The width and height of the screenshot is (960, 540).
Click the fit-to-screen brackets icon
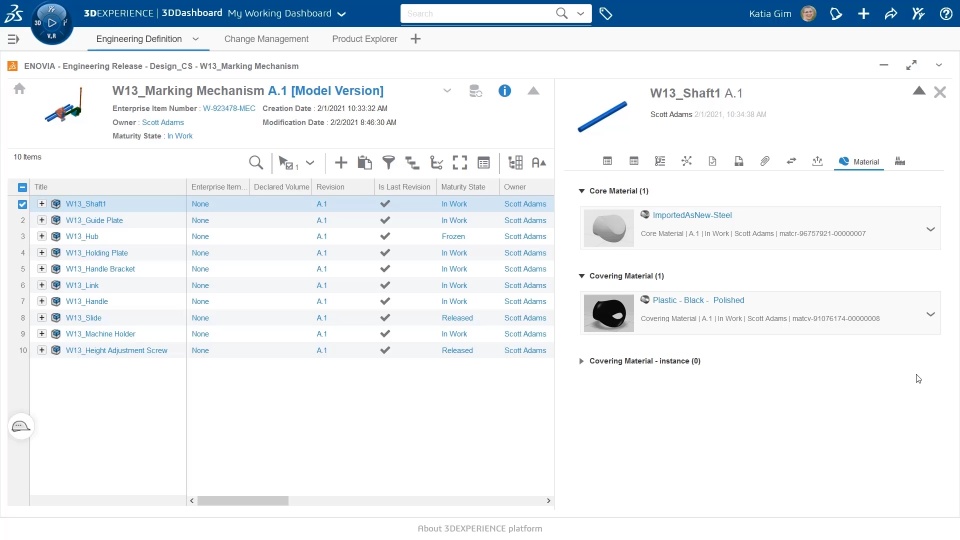(460, 162)
